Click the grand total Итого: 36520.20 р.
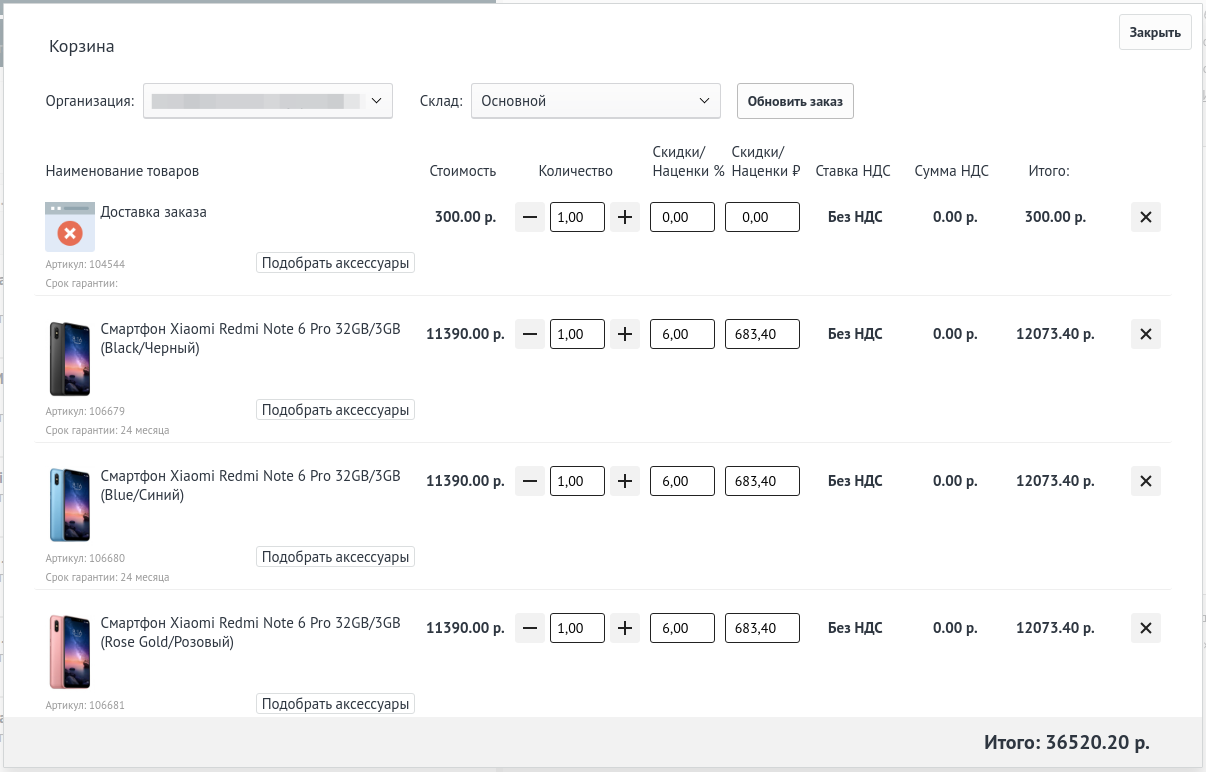The width and height of the screenshot is (1206, 772). click(1067, 744)
